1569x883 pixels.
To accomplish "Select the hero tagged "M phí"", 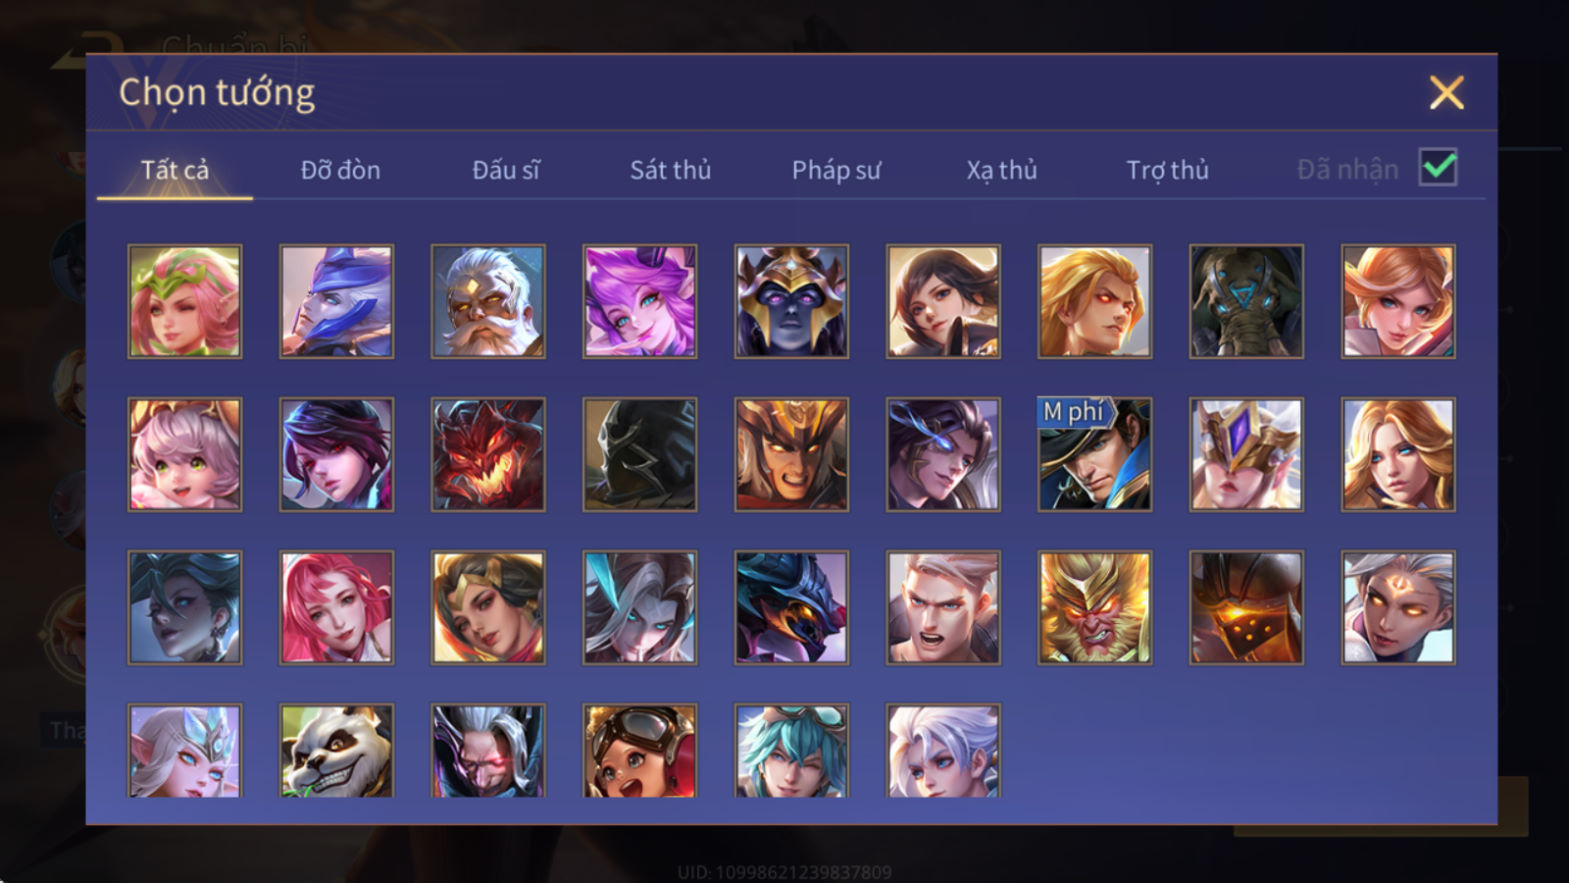I will tap(1095, 454).
